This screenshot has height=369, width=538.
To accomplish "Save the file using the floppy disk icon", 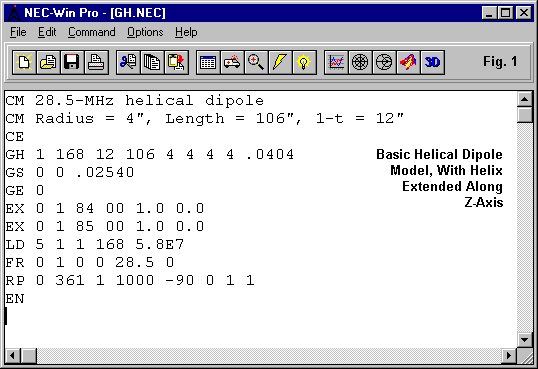I will point(72,62).
